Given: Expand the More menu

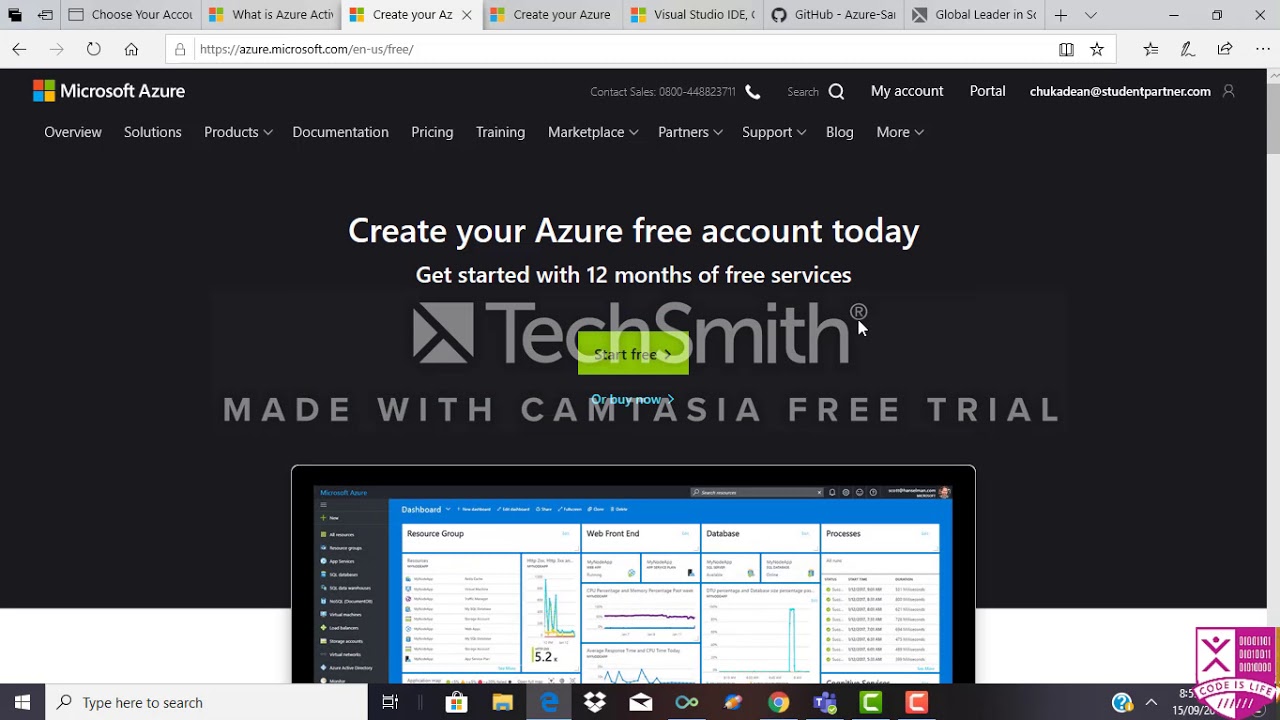Looking at the screenshot, I should [900, 132].
